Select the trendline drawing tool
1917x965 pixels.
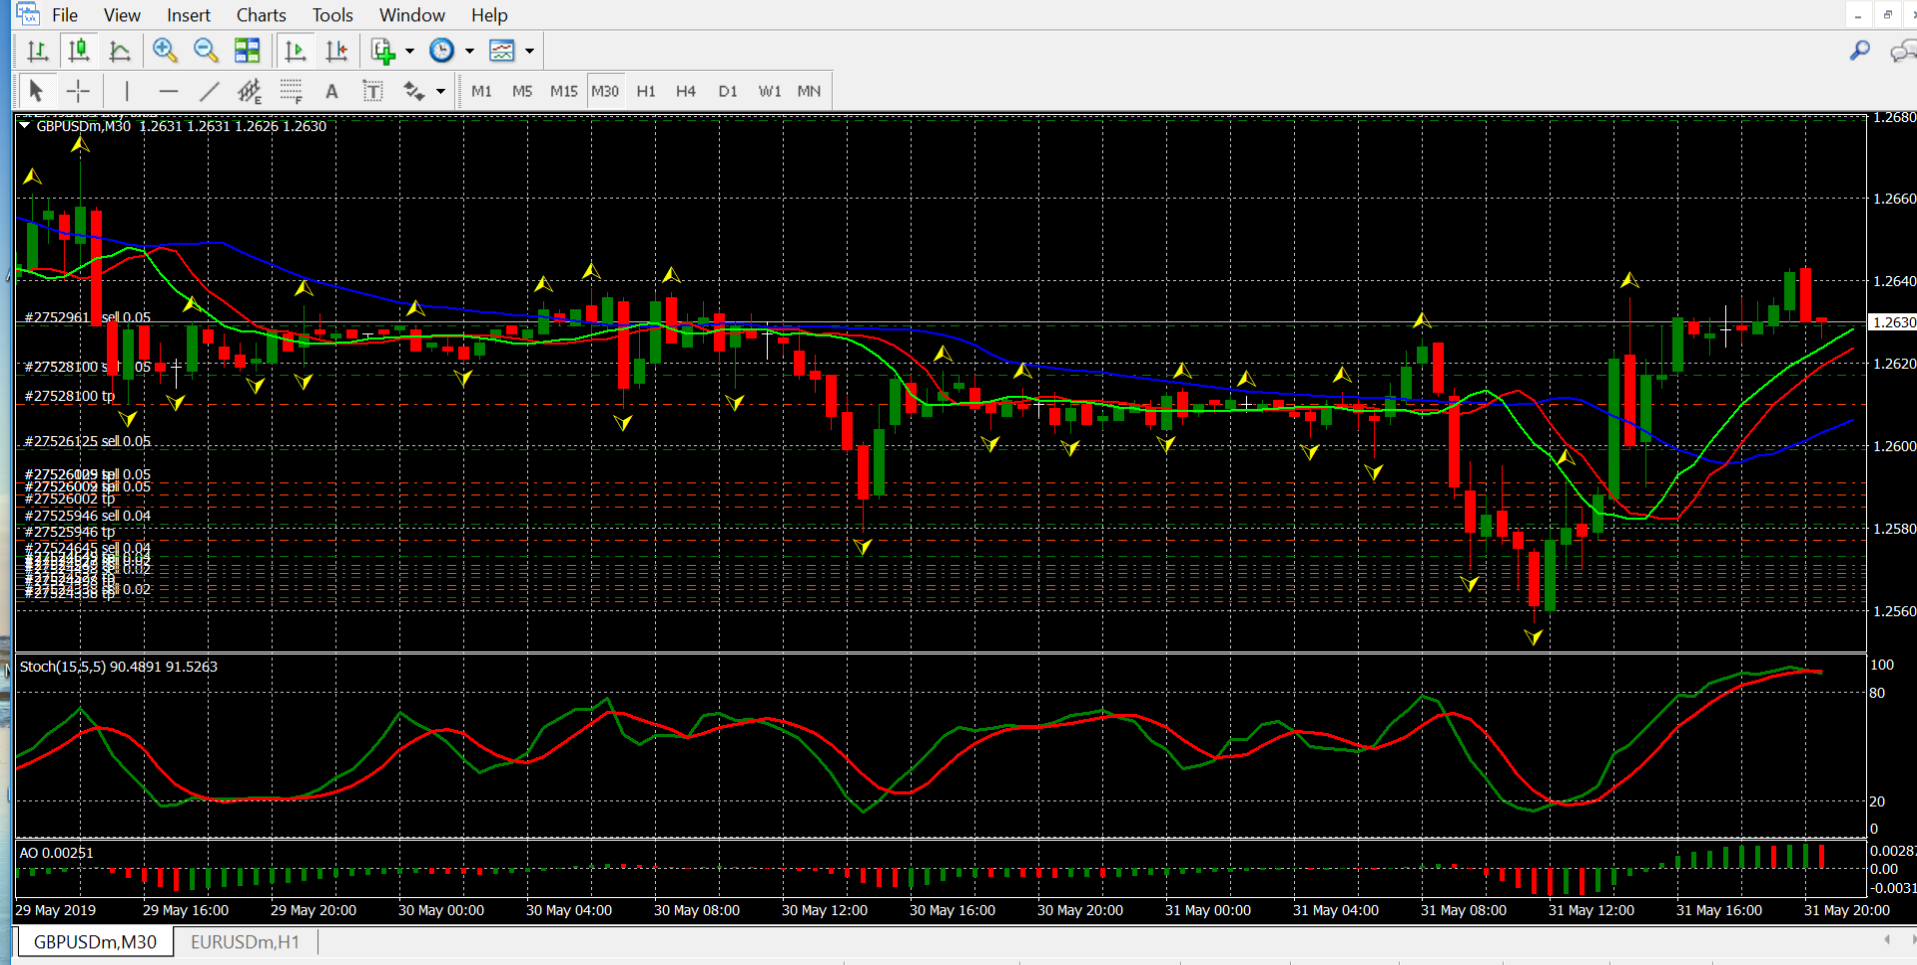(209, 91)
